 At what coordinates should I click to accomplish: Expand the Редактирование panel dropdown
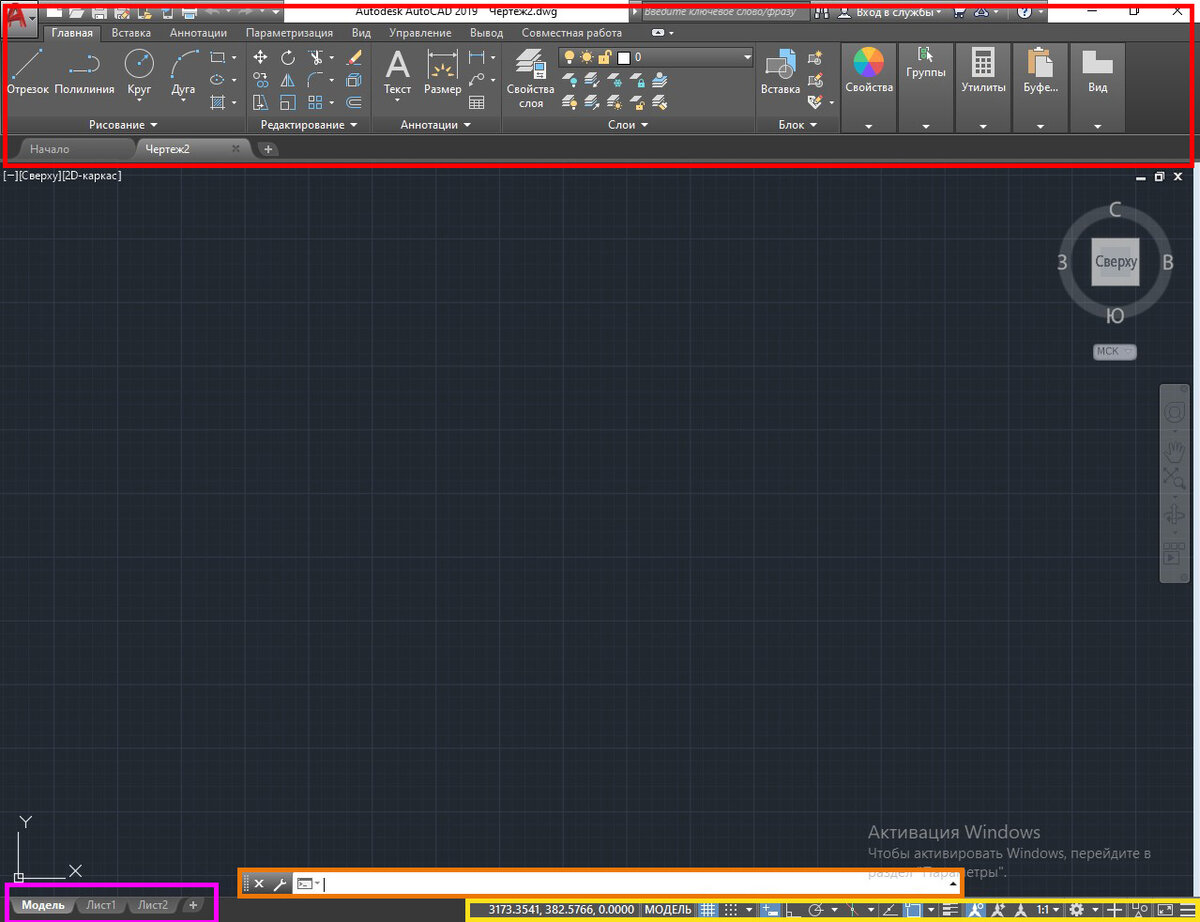click(309, 125)
